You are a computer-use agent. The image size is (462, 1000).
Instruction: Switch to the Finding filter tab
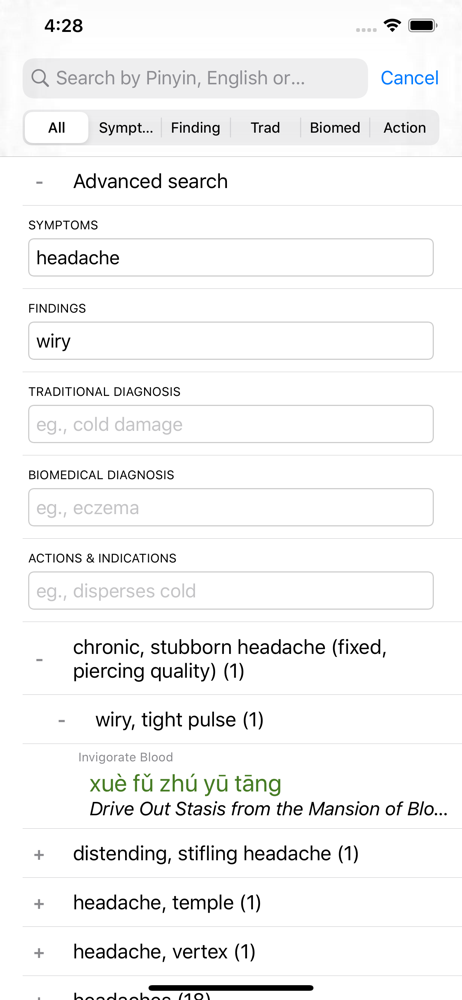[x=195, y=128]
